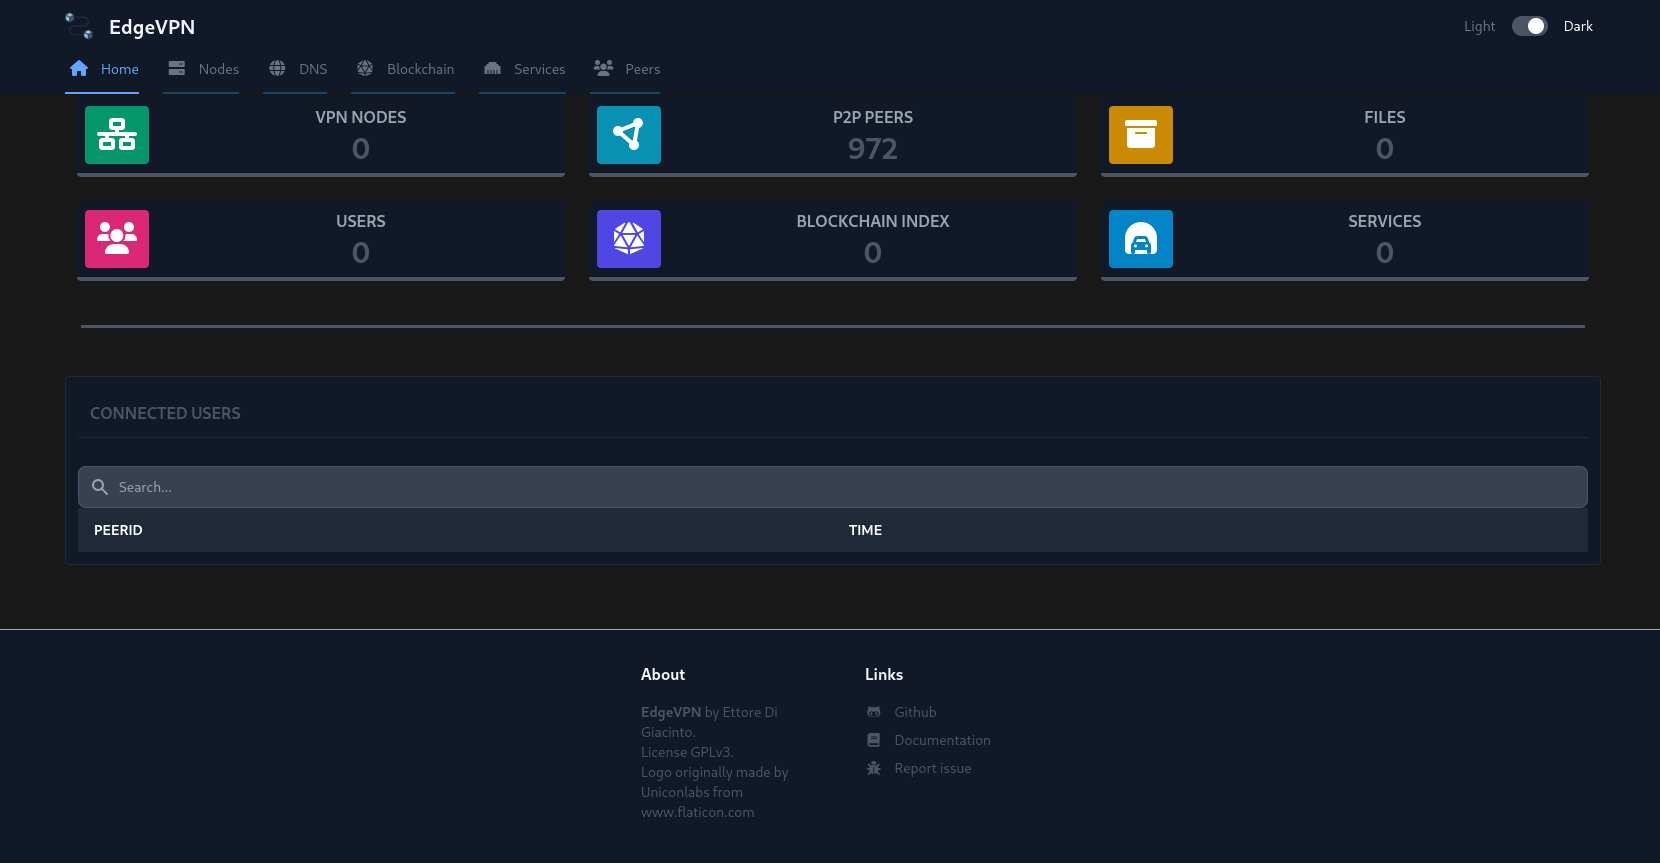Click the Peers people nav icon

click(603, 68)
